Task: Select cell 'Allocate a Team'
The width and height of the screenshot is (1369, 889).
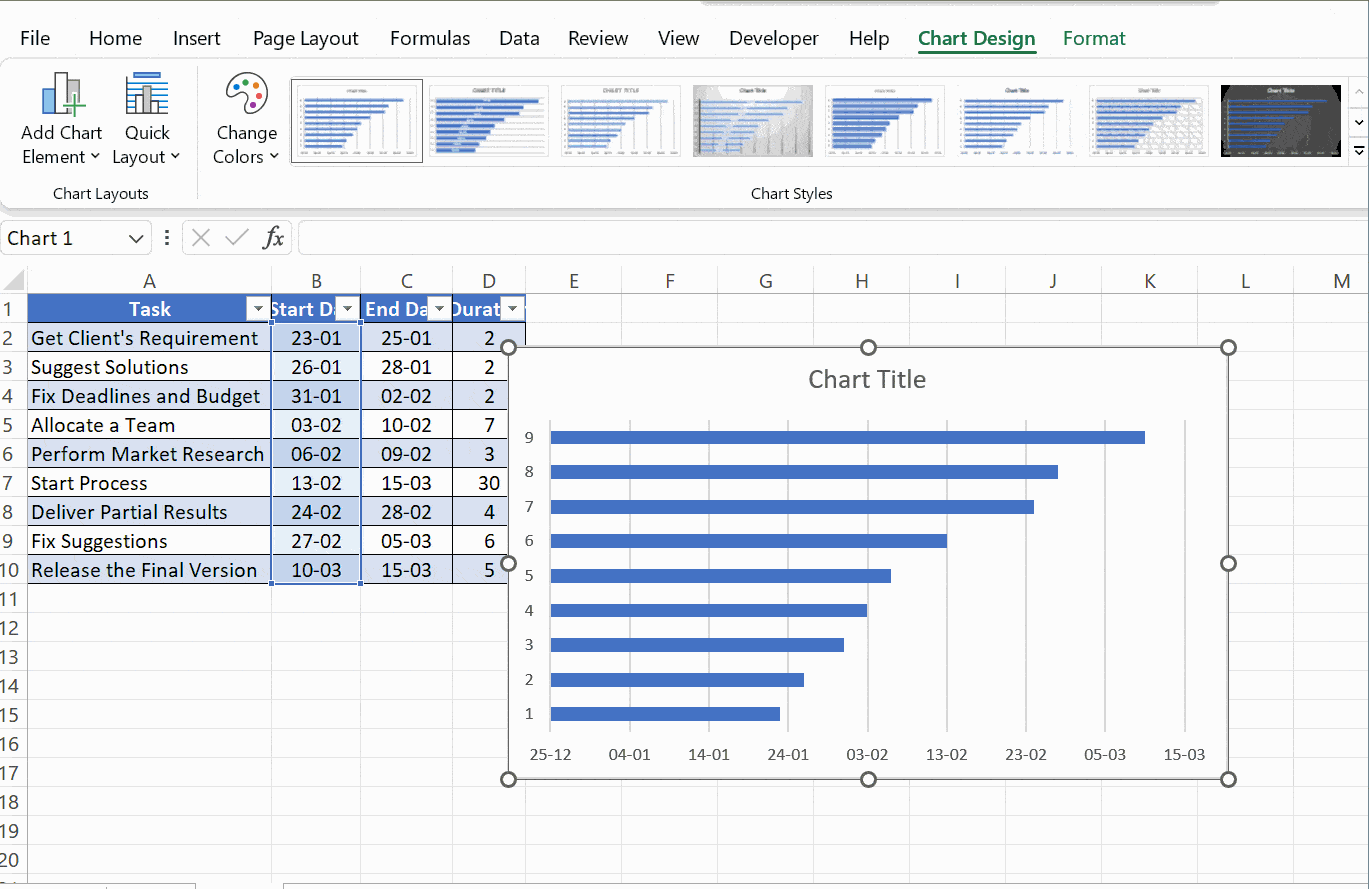Action: tap(149, 425)
